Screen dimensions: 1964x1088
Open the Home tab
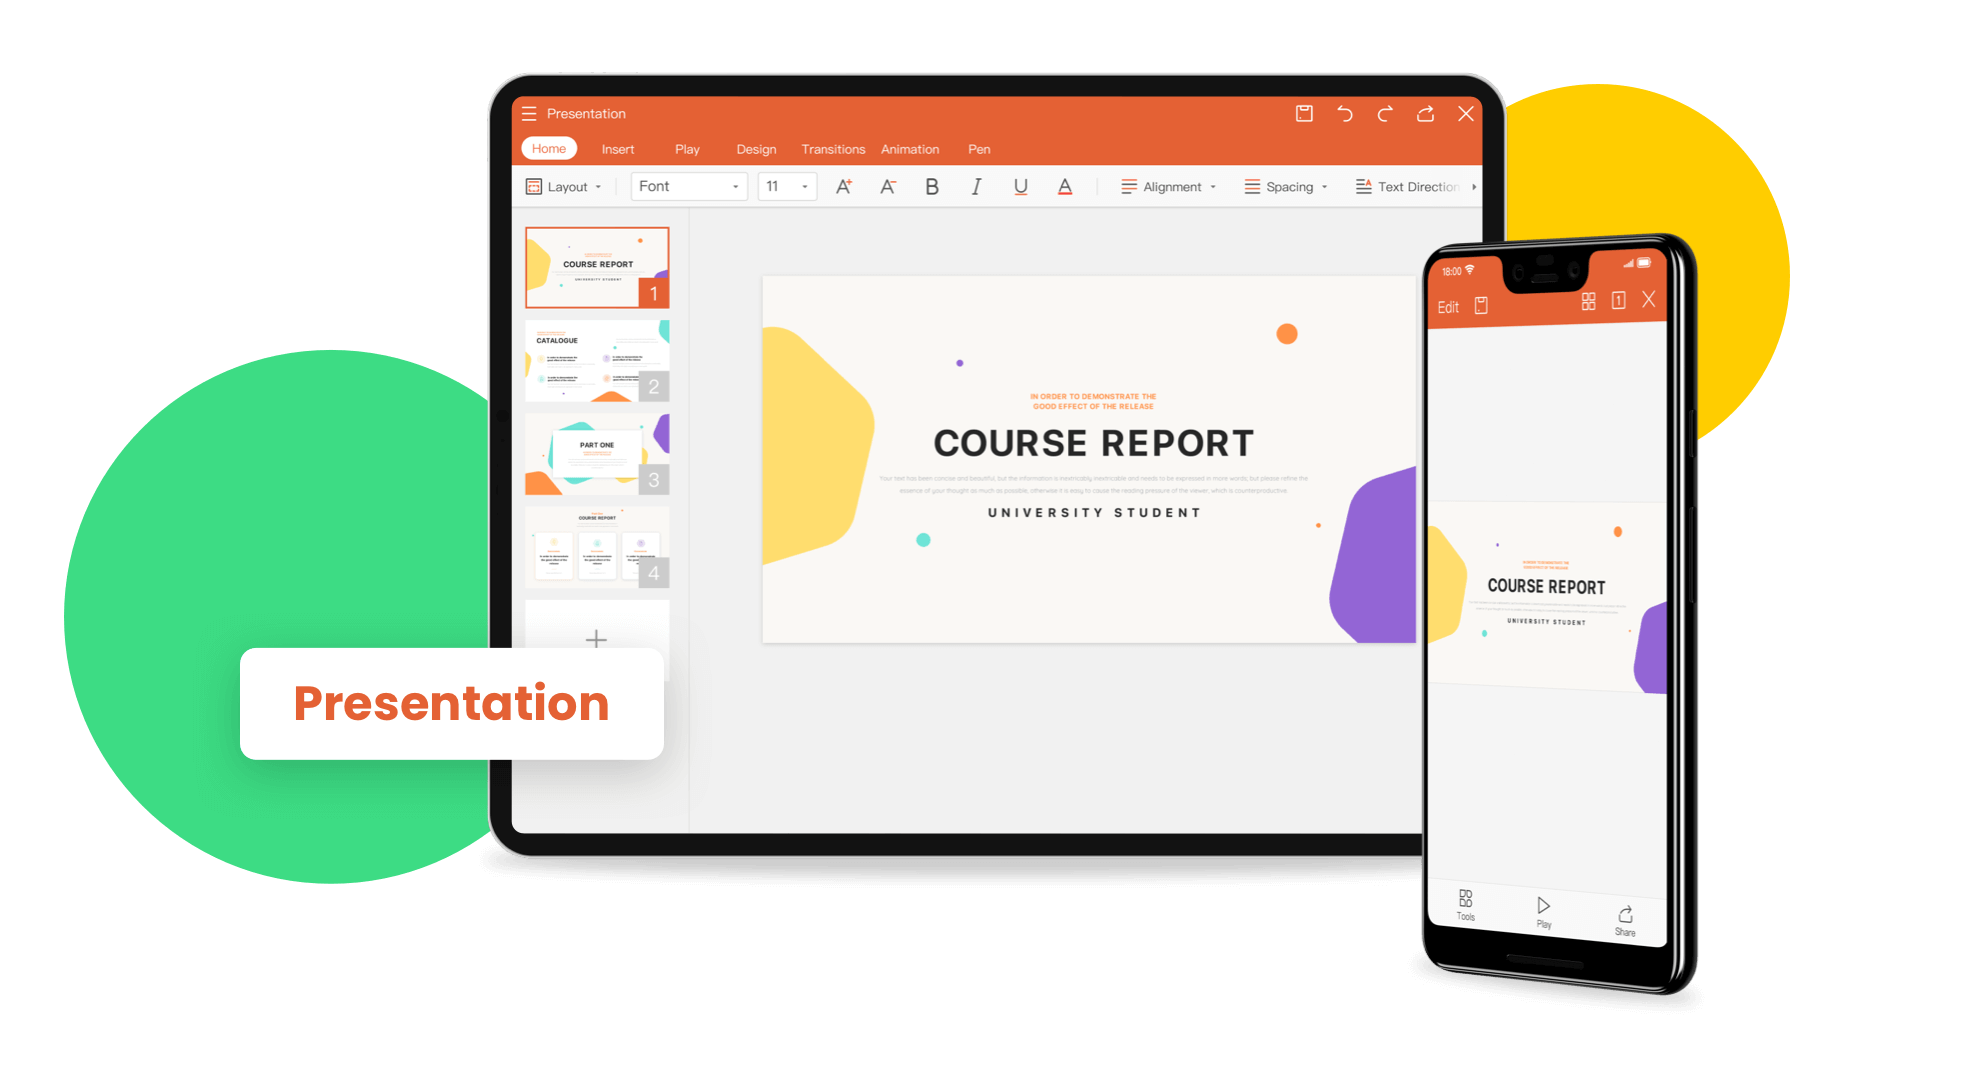tap(545, 147)
